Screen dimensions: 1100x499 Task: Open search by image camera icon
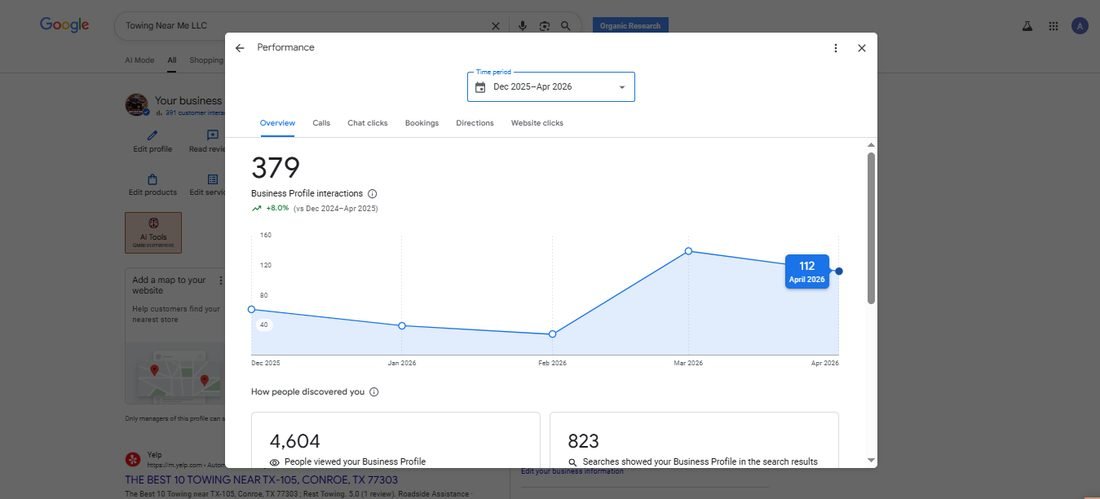point(544,26)
